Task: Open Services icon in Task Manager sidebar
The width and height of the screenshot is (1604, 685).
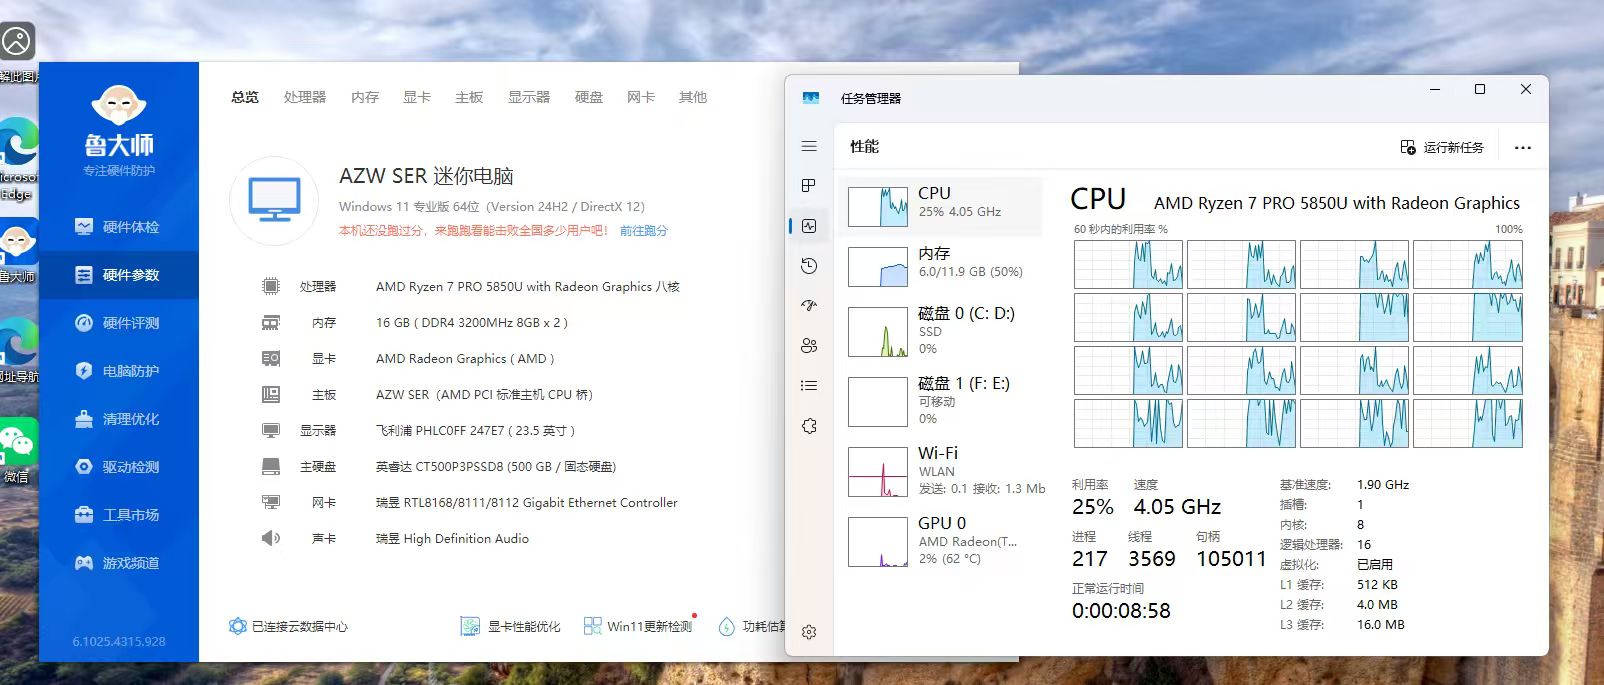Action: [809, 426]
